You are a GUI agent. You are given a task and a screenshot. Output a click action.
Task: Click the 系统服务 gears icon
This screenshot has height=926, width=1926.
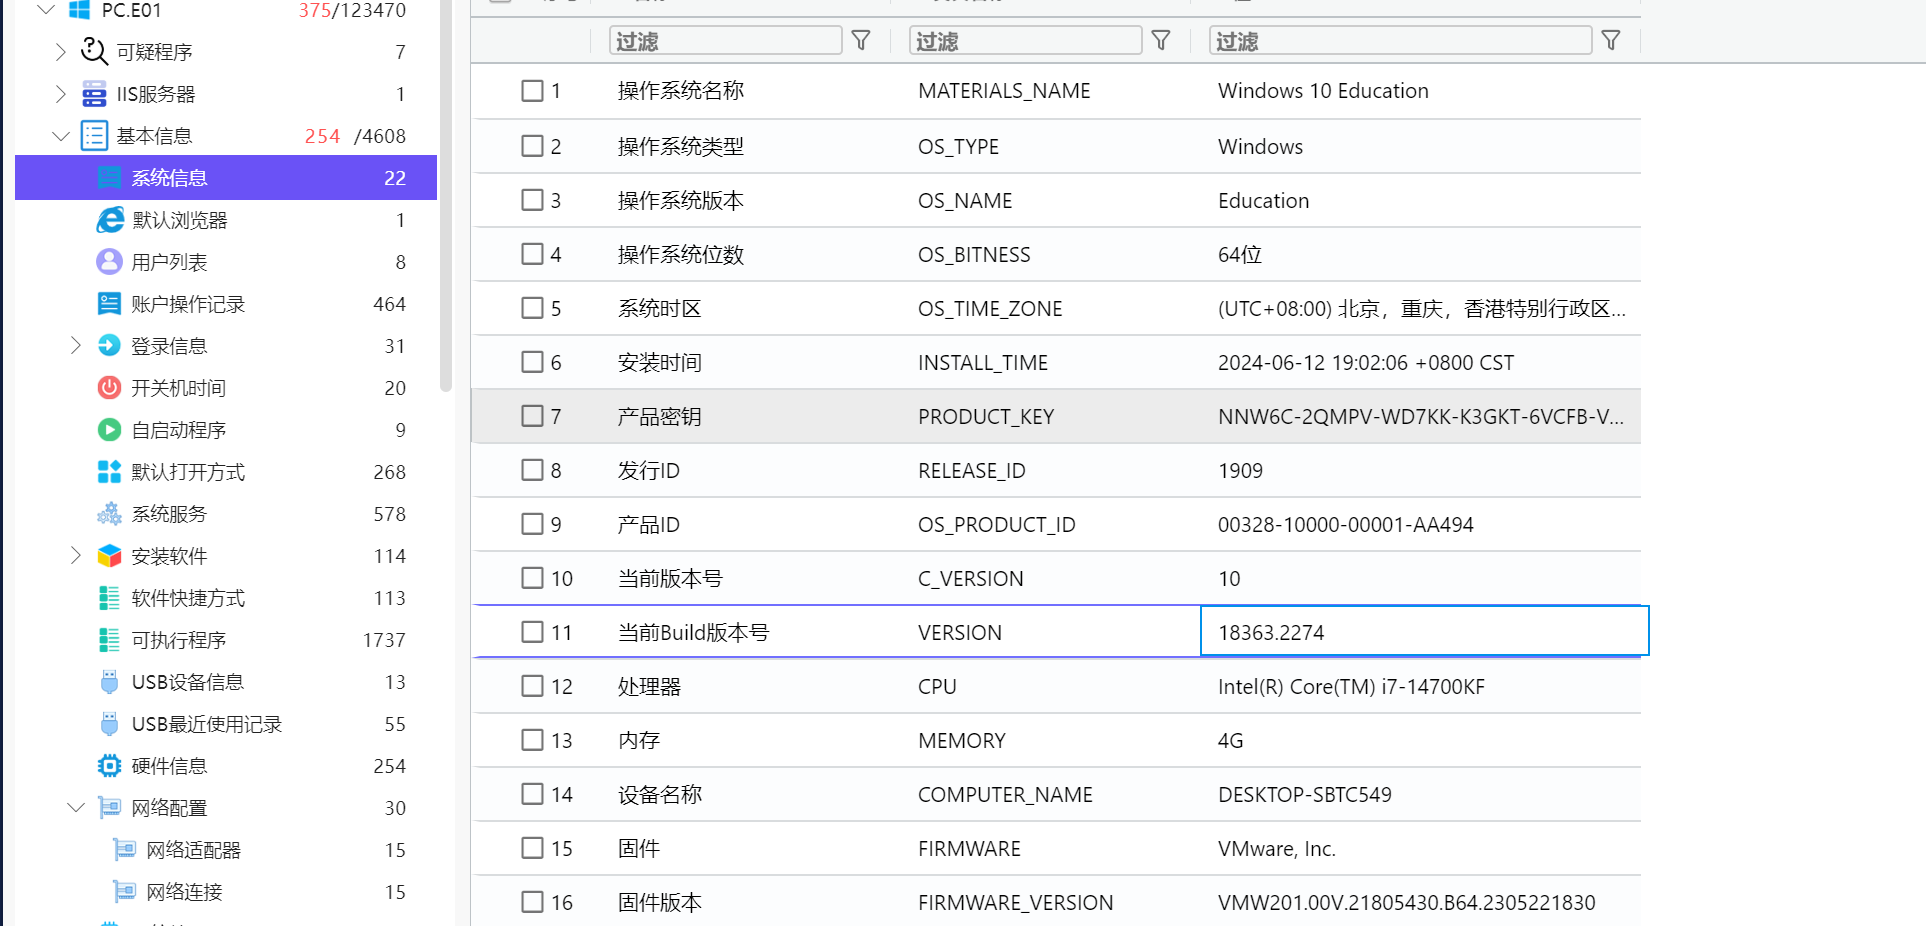[109, 513]
